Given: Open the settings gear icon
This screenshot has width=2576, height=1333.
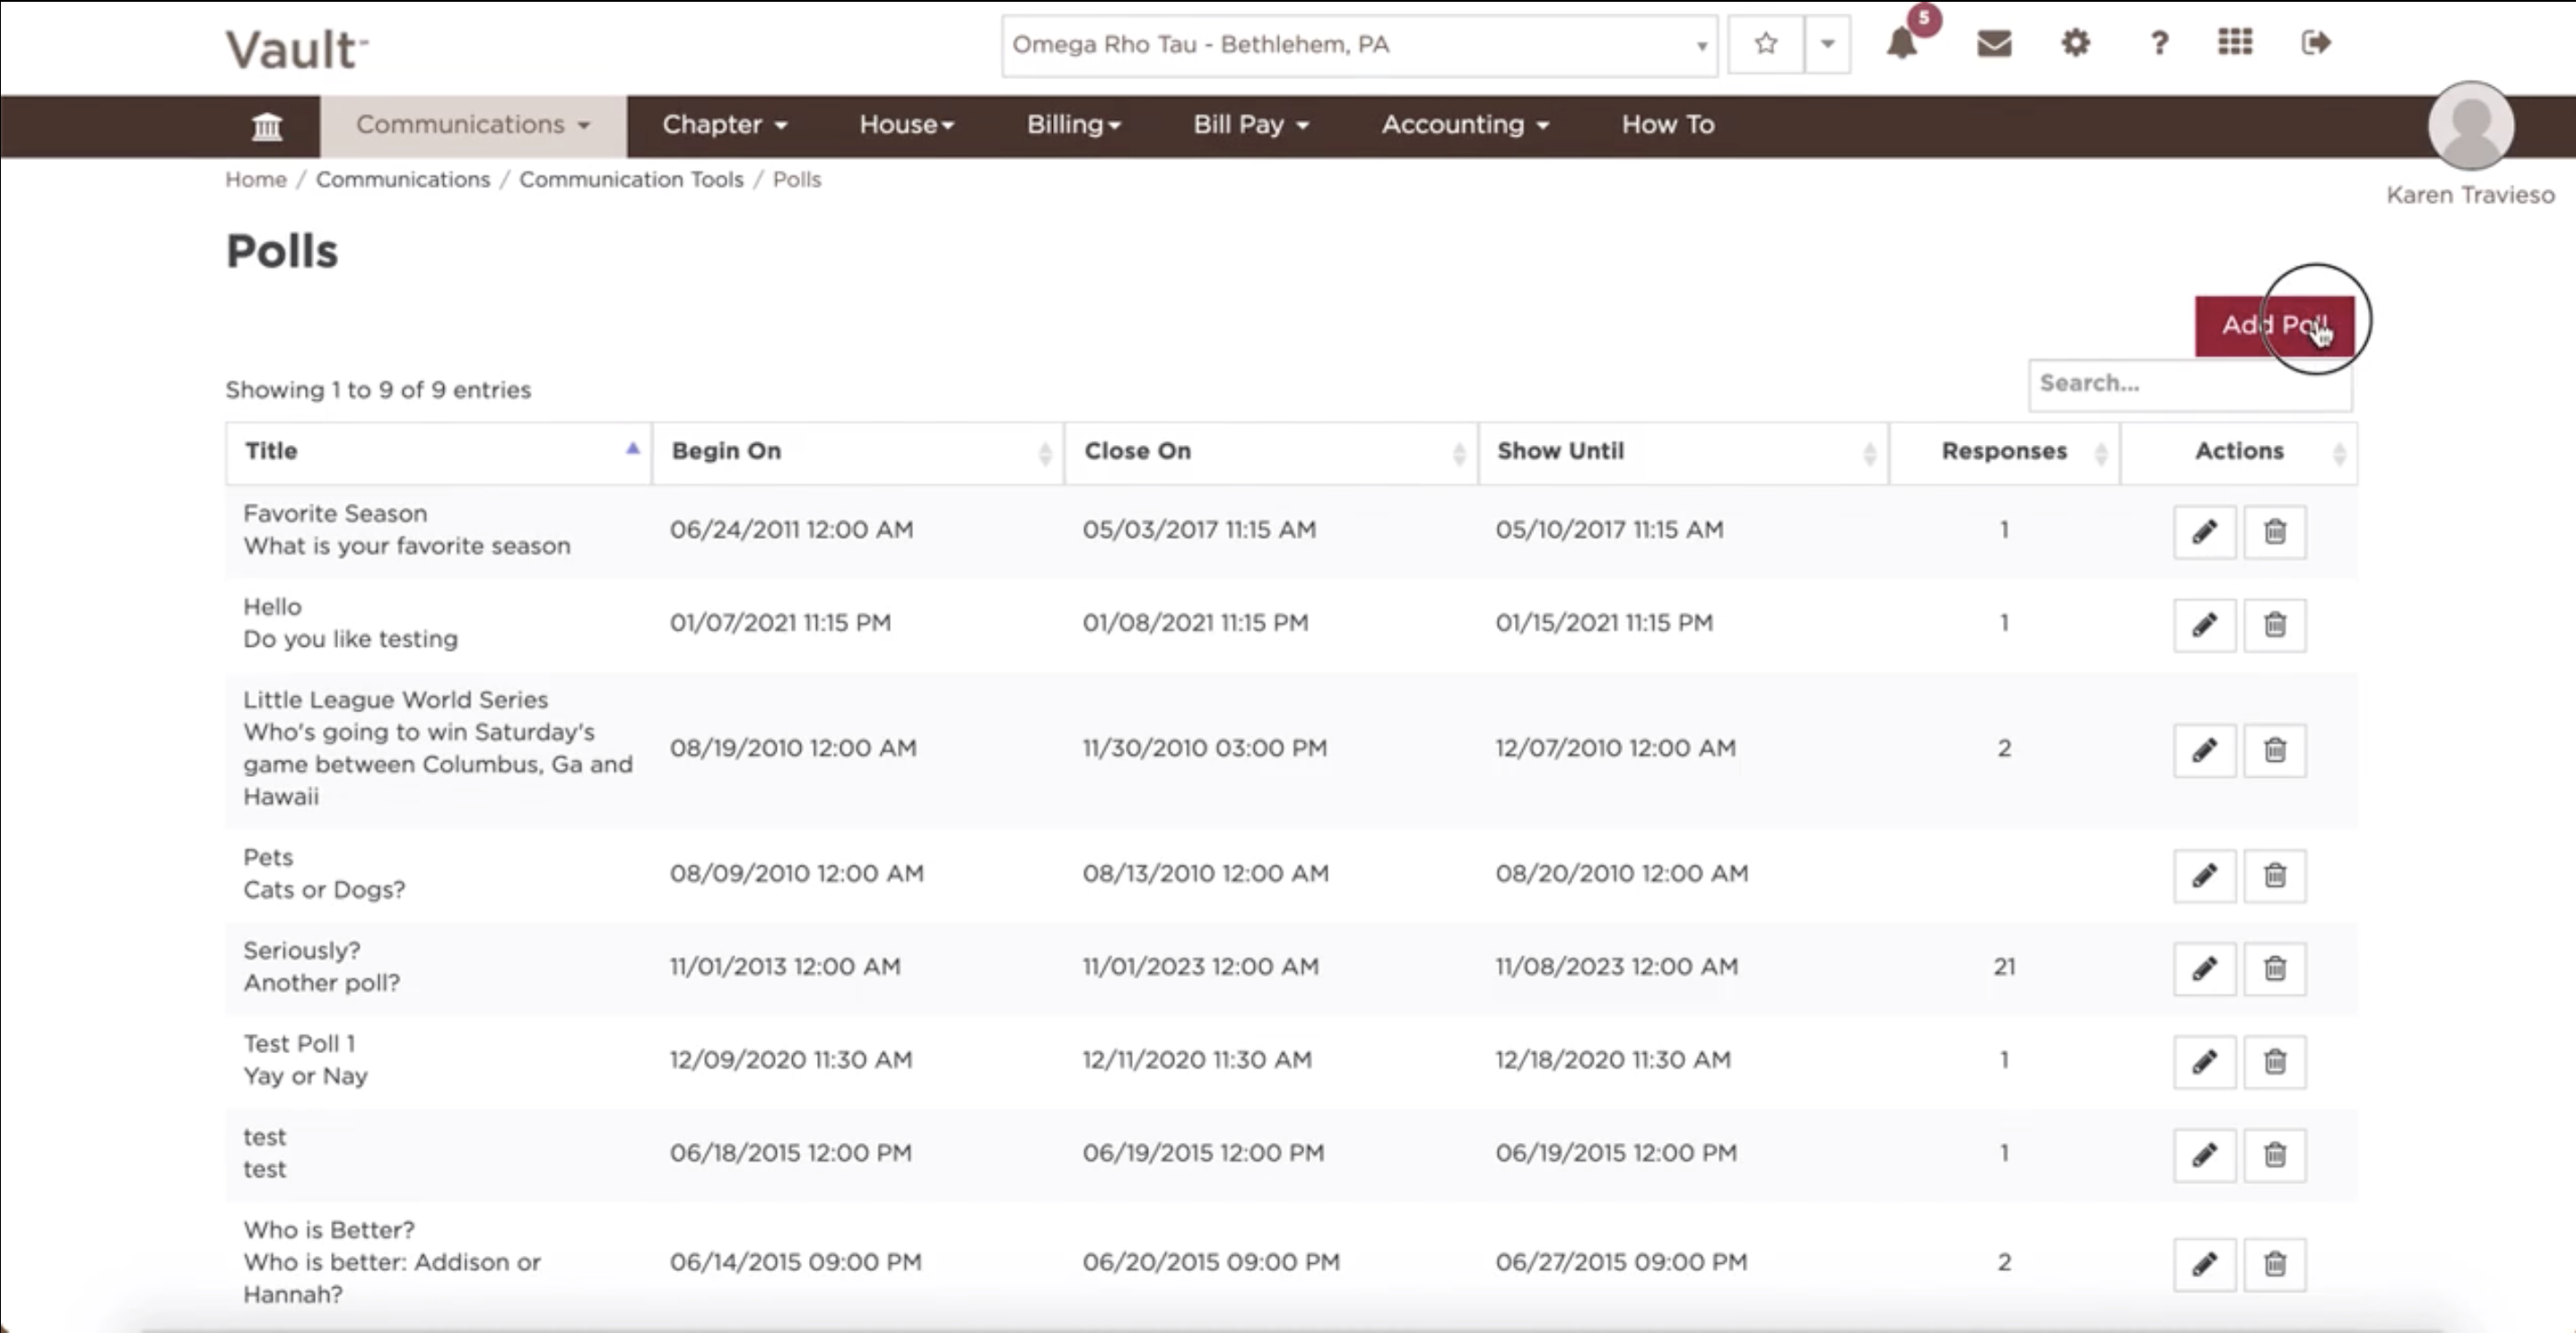Looking at the screenshot, I should point(2075,43).
